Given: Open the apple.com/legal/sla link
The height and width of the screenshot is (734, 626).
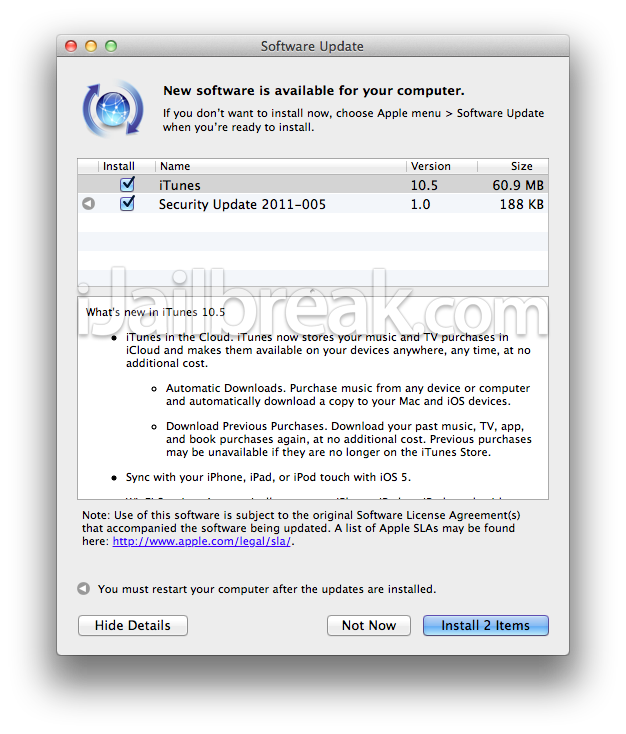Looking at the screenshot, I should point(202,541).
